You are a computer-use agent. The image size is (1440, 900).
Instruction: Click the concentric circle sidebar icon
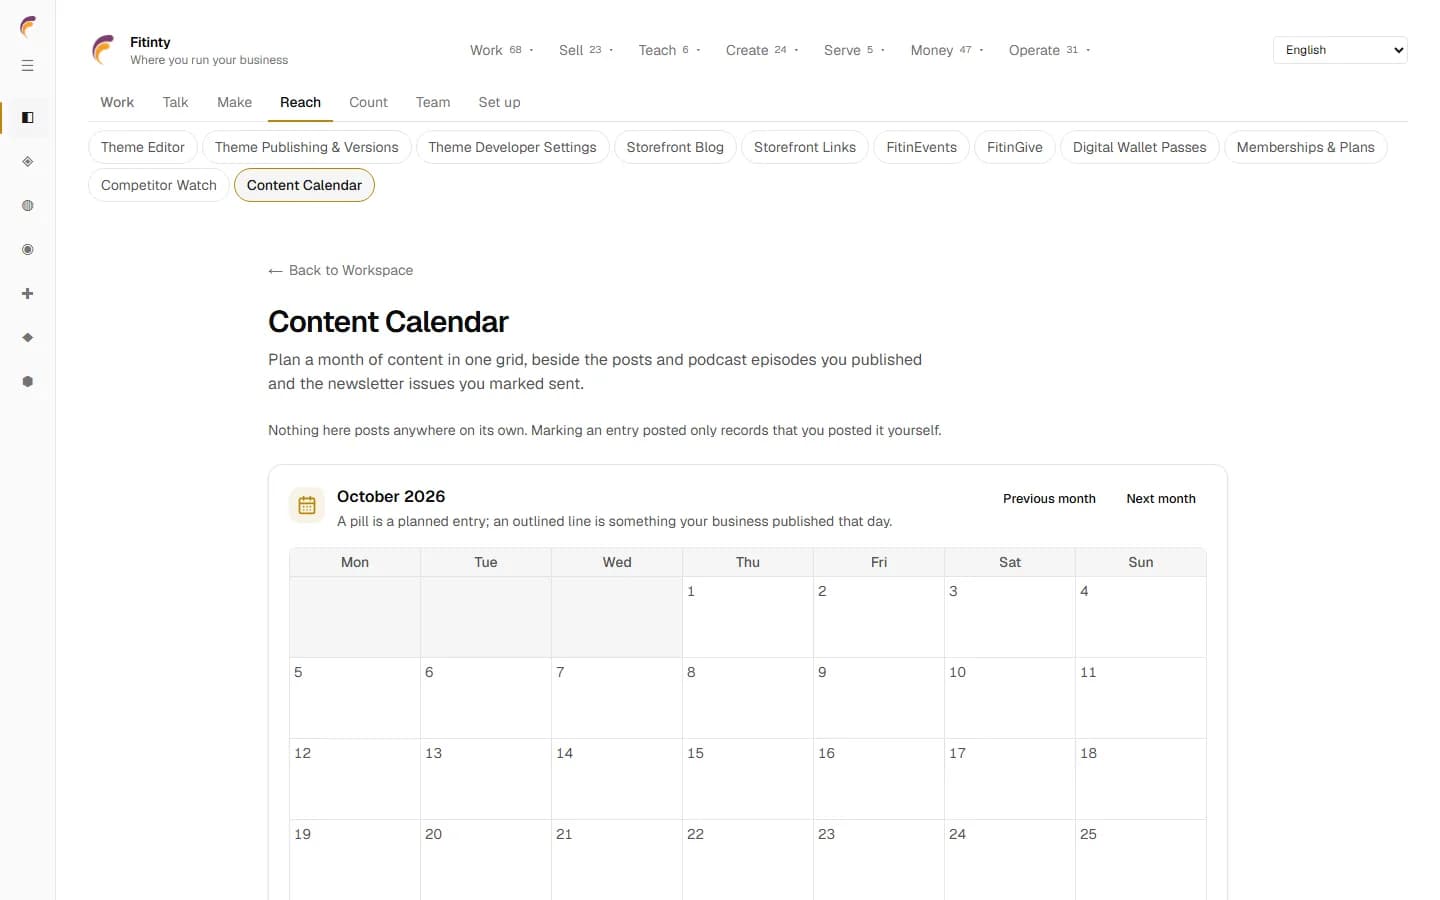pyautogui.click(x=28, y=250)
